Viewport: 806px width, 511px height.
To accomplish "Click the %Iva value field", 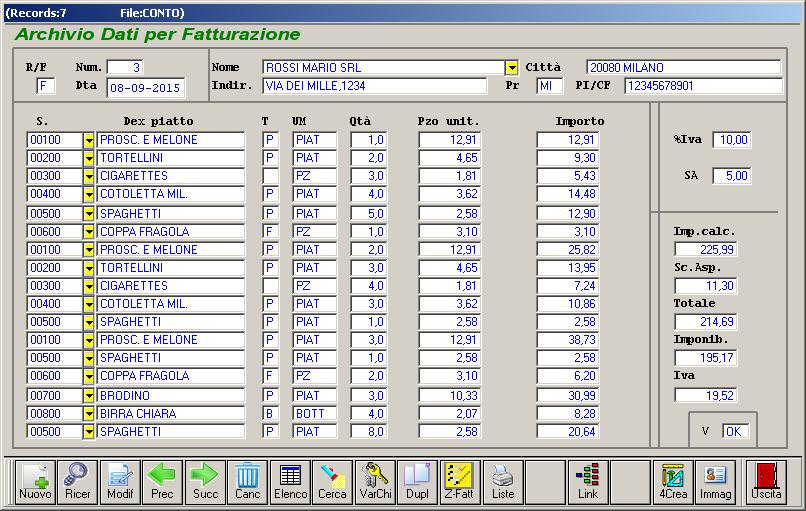I will [732, 140].
